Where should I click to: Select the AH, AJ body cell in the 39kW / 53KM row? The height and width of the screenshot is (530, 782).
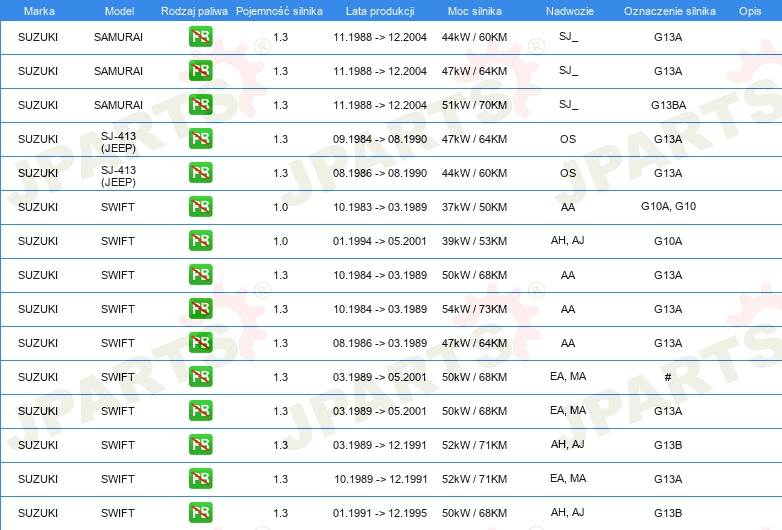[x=568, y=240]
